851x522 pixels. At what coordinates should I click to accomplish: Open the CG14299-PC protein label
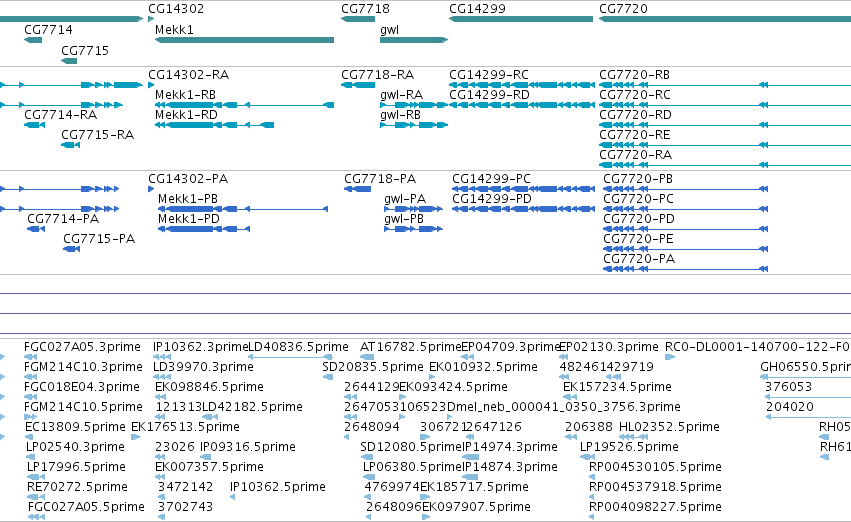[x=491, y=179]
